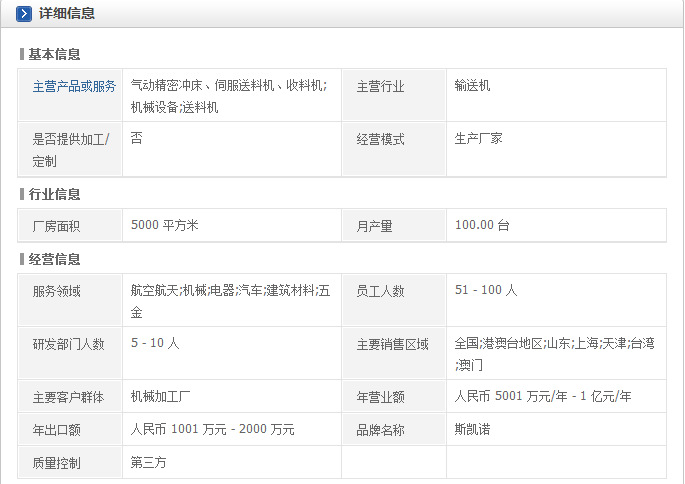Click the 厂房面积 label cell

coord(70,225)
